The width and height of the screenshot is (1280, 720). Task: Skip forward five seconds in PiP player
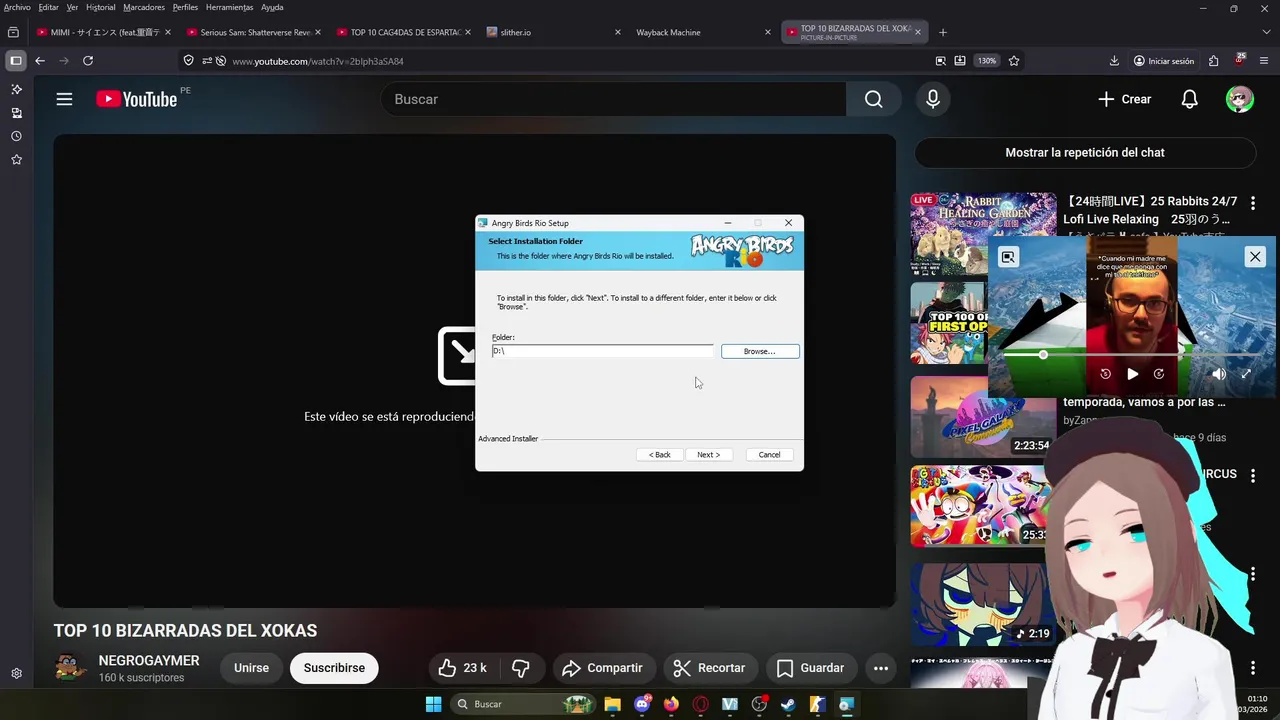click(x=1159, y=374)
